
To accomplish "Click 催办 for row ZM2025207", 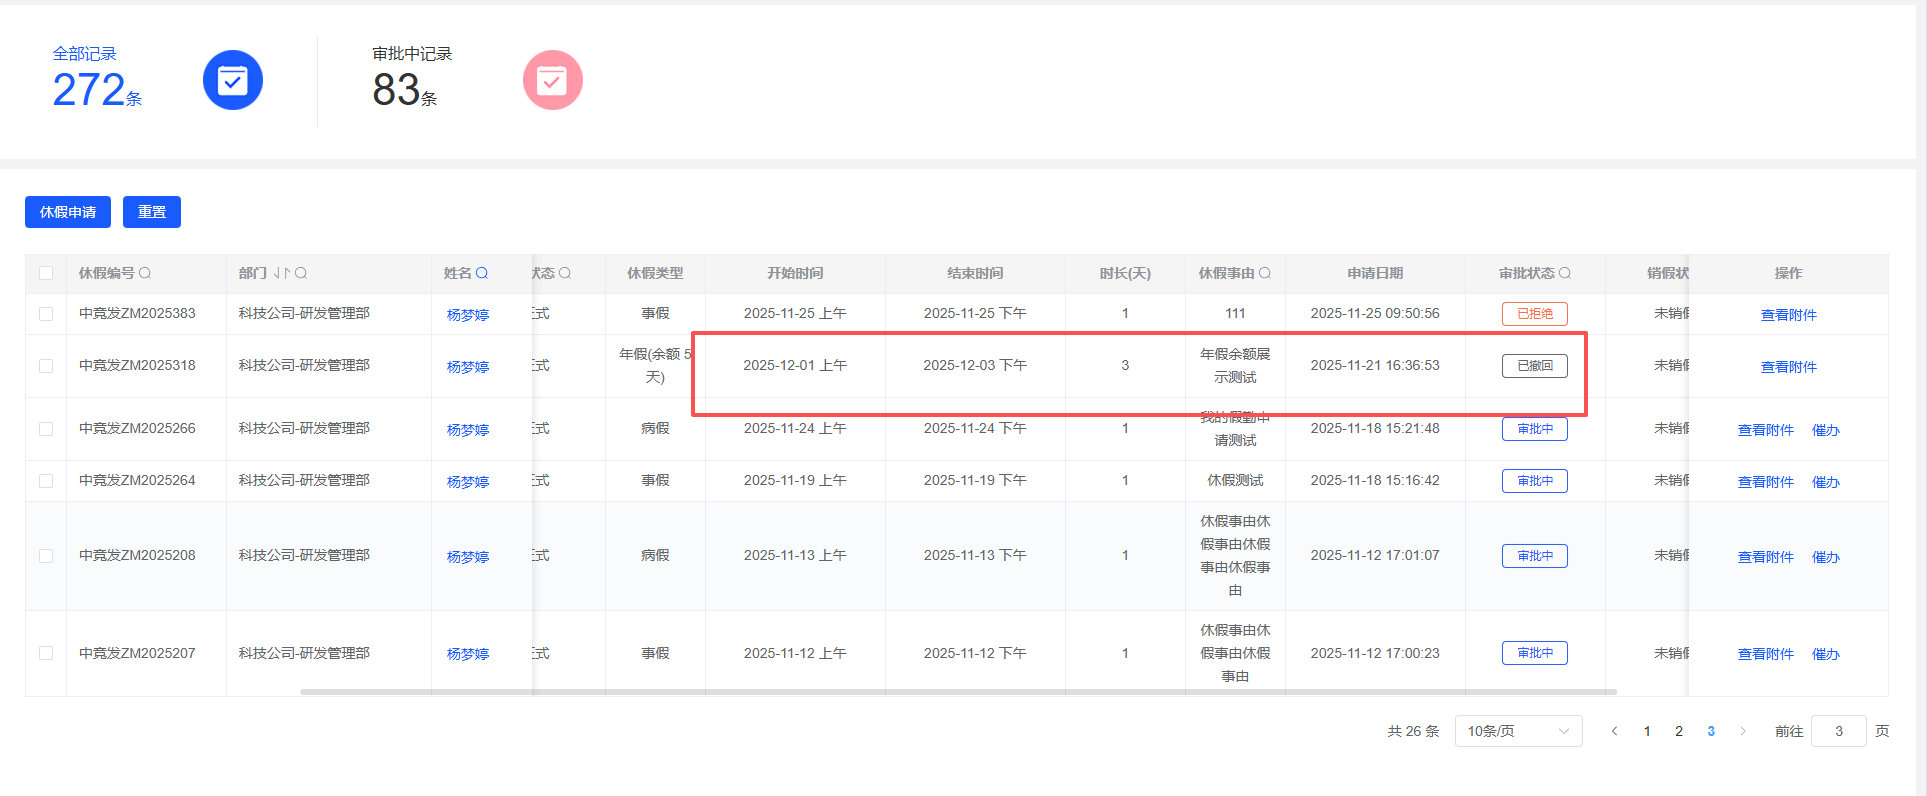I will [1825, 654].
